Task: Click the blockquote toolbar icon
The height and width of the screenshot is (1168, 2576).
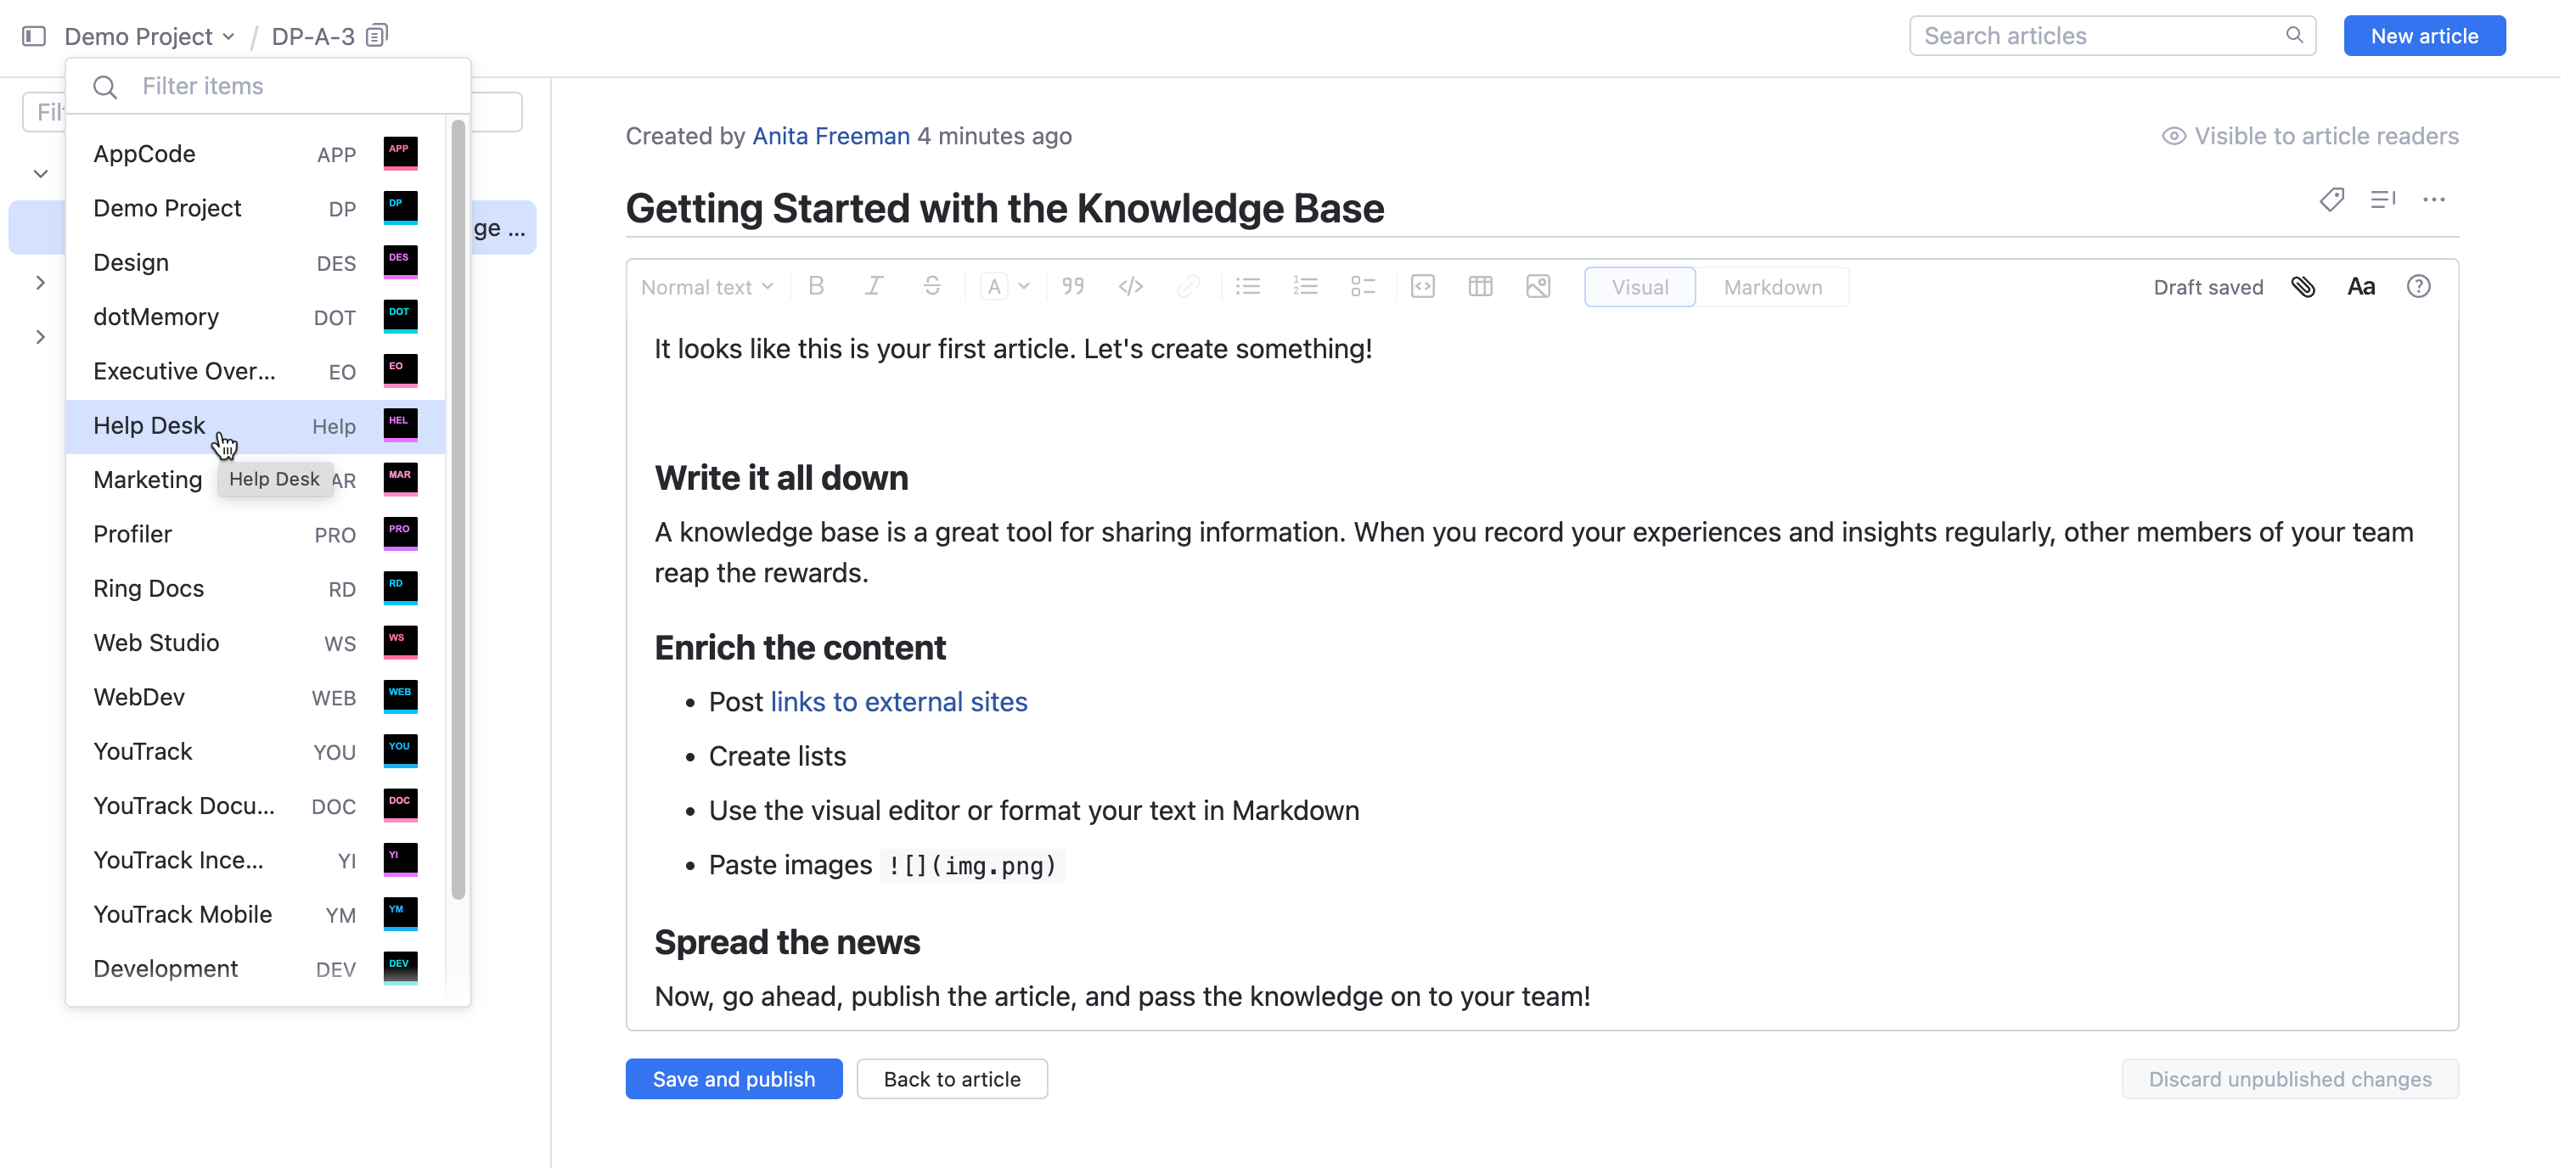Action: [x=1073, y=287]
